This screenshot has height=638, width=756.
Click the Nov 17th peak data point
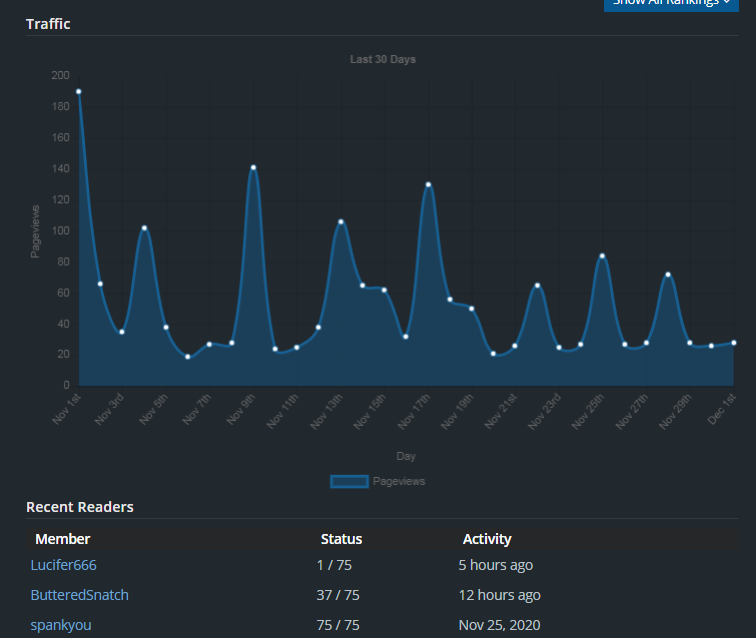pos(428,185)
